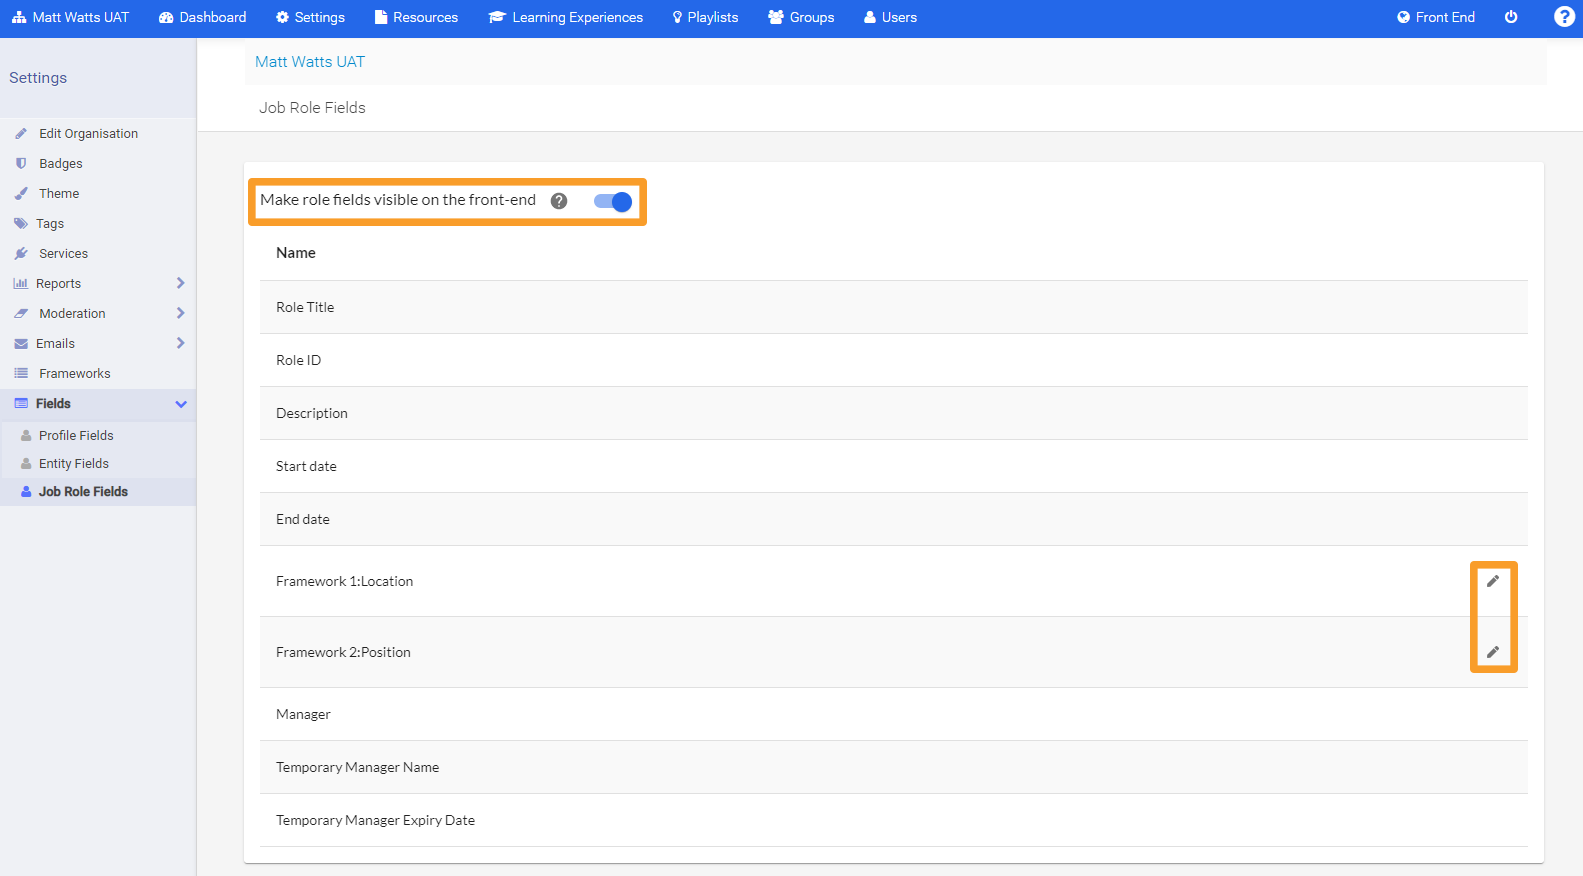
Task: Click the Role Title row
Action: [894, 307]
